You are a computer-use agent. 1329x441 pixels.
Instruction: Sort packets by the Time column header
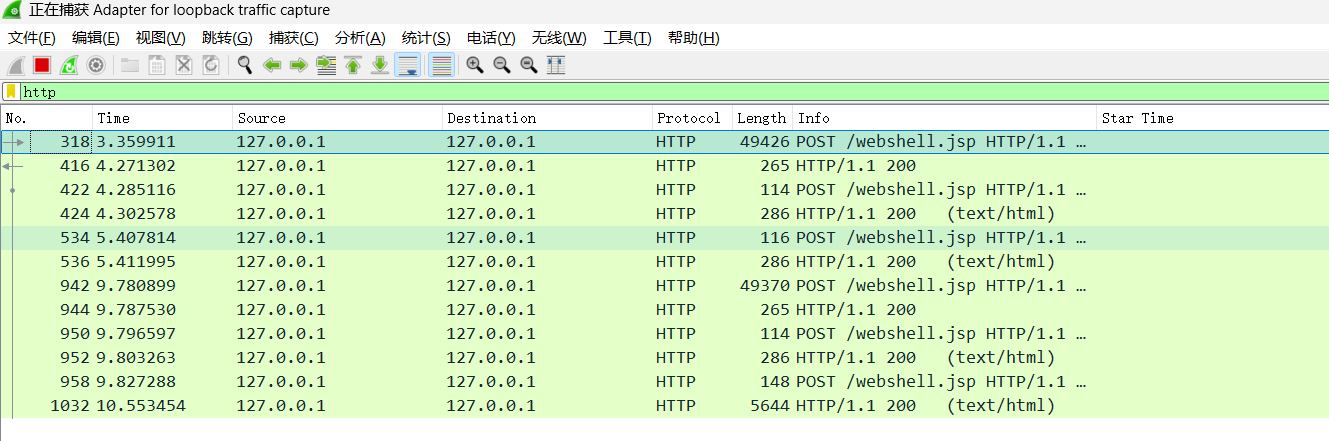(162, 118)
